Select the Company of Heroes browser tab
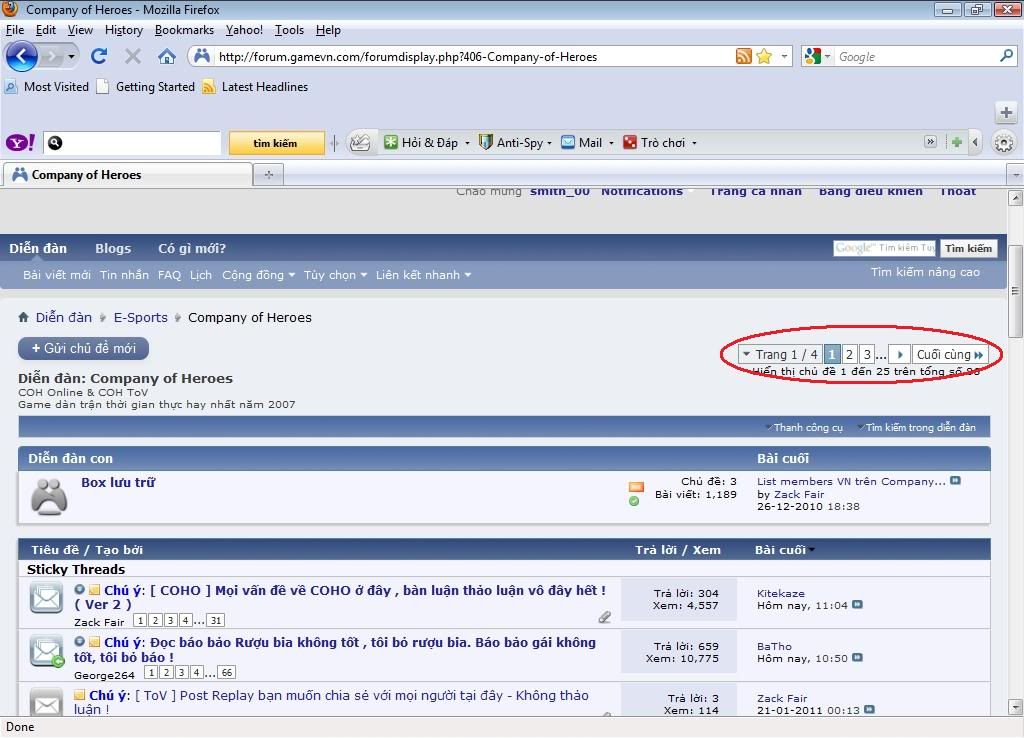This screenshot has height=738, width=1024. click(128, 174)
